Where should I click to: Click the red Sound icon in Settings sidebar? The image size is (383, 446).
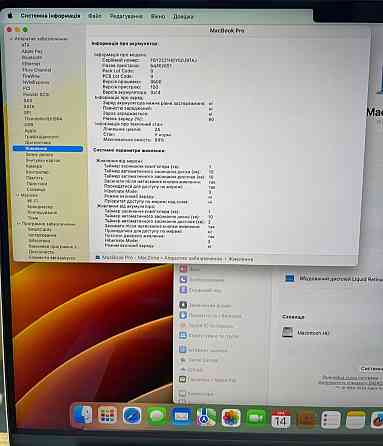click(184, 268)
